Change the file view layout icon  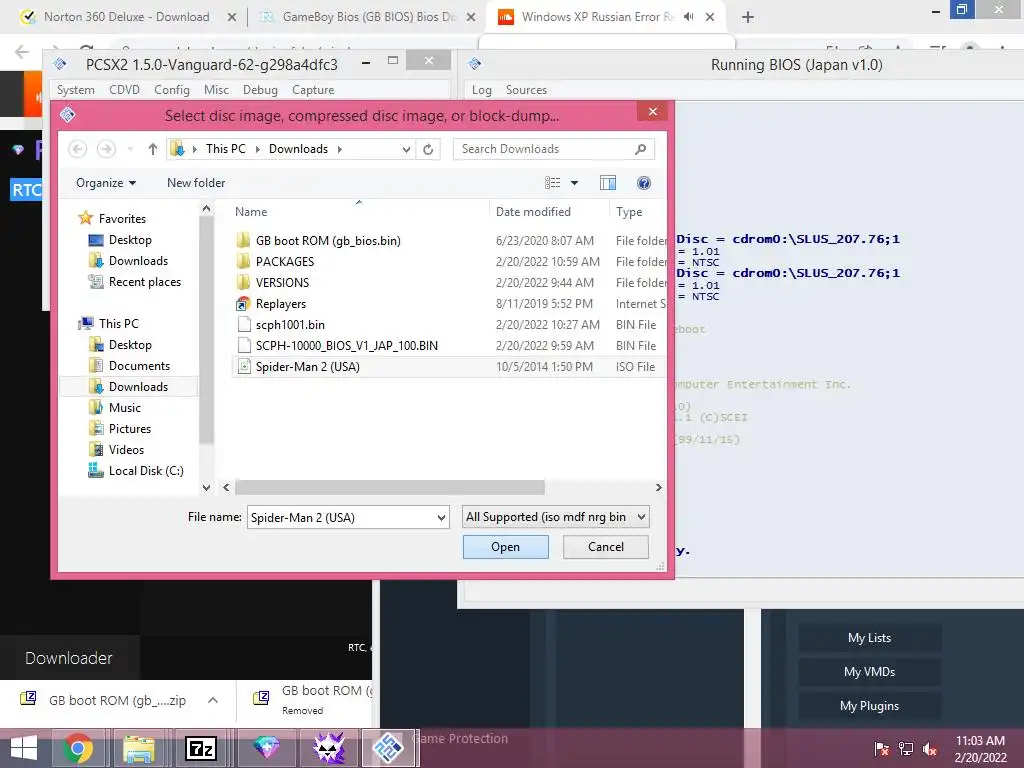point(552,183)
